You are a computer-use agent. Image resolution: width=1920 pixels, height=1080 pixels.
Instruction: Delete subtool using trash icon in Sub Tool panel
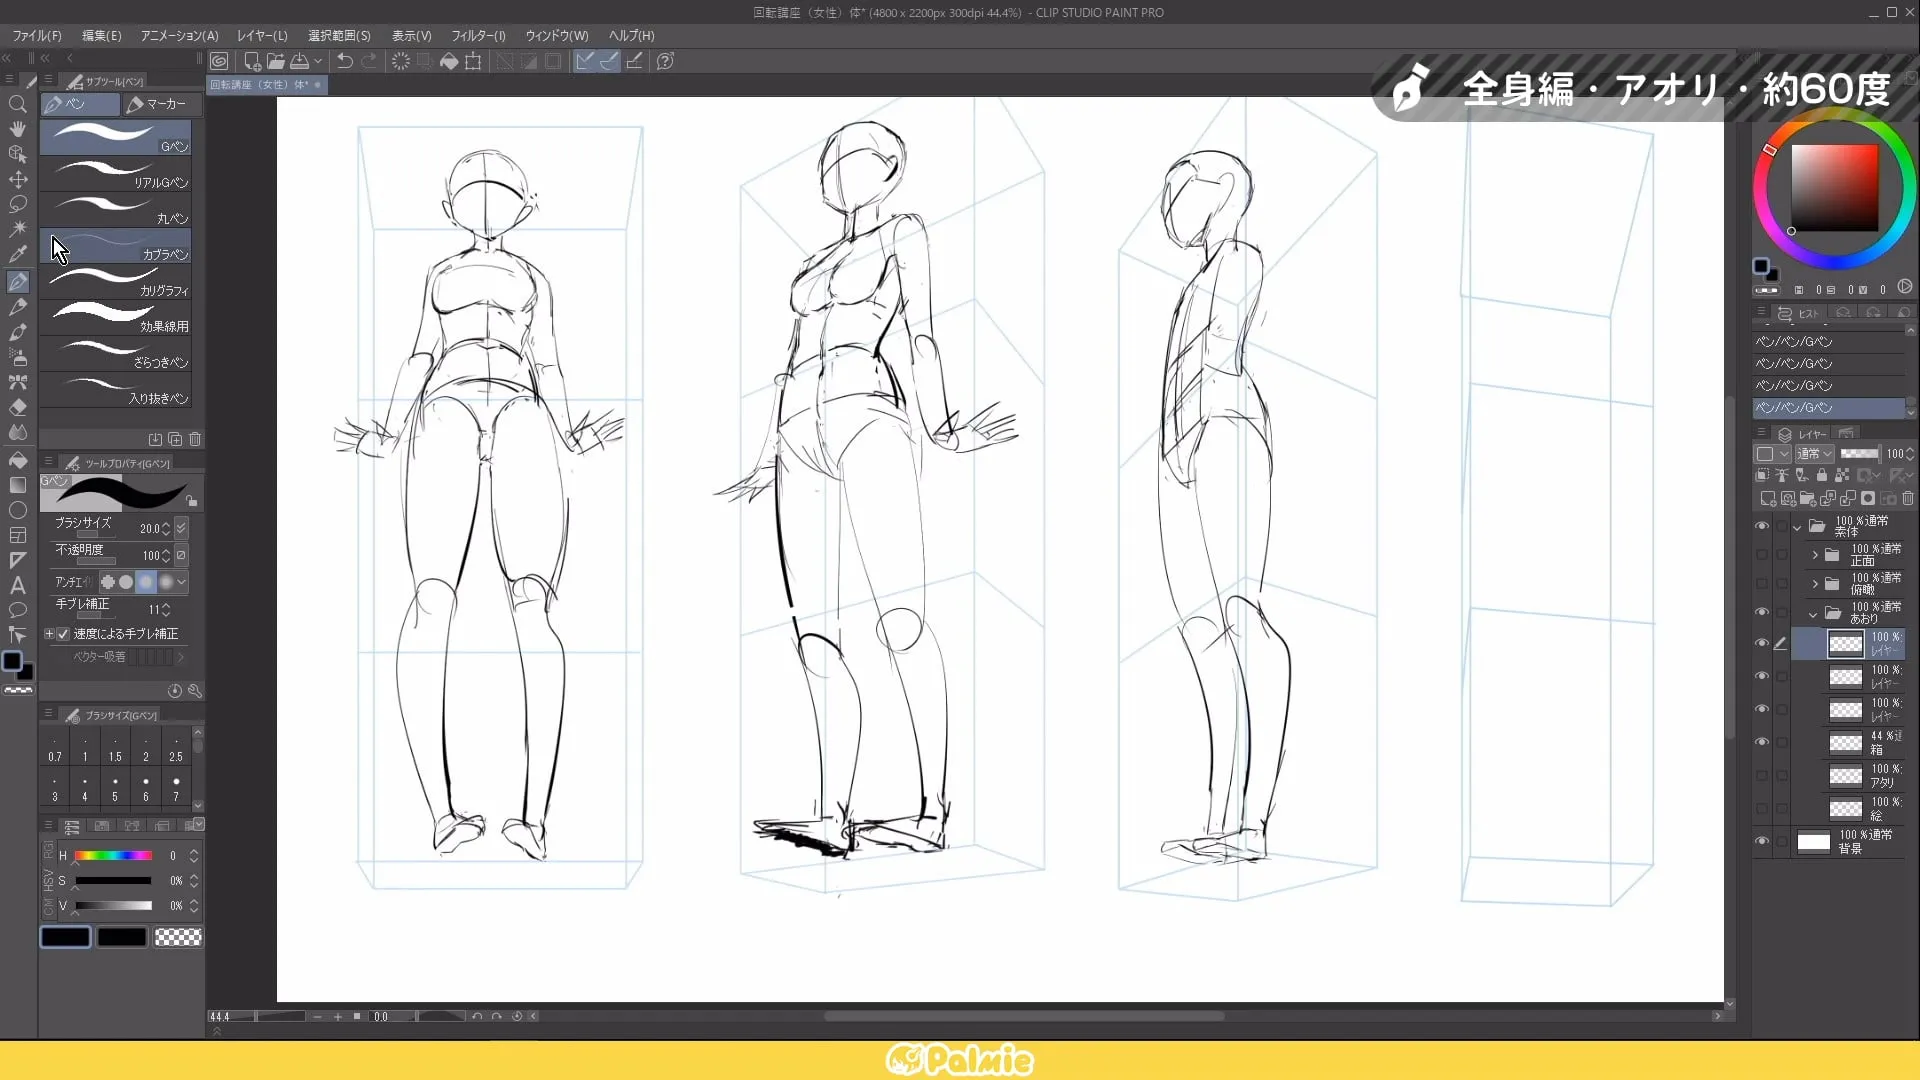(195, 439)
